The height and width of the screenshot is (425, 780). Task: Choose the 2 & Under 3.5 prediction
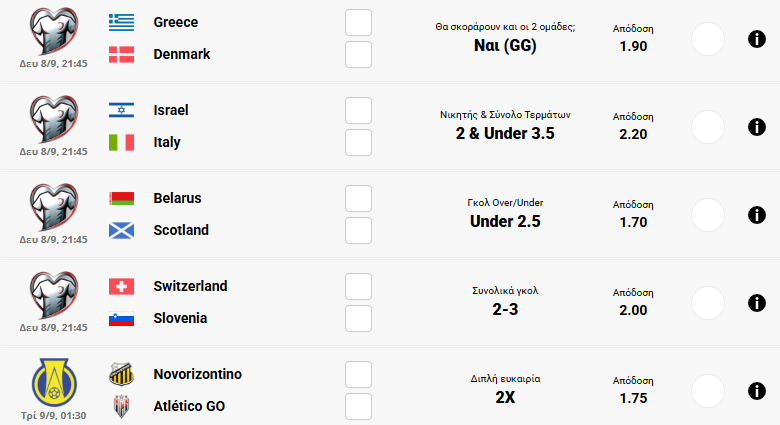[505, 134]
